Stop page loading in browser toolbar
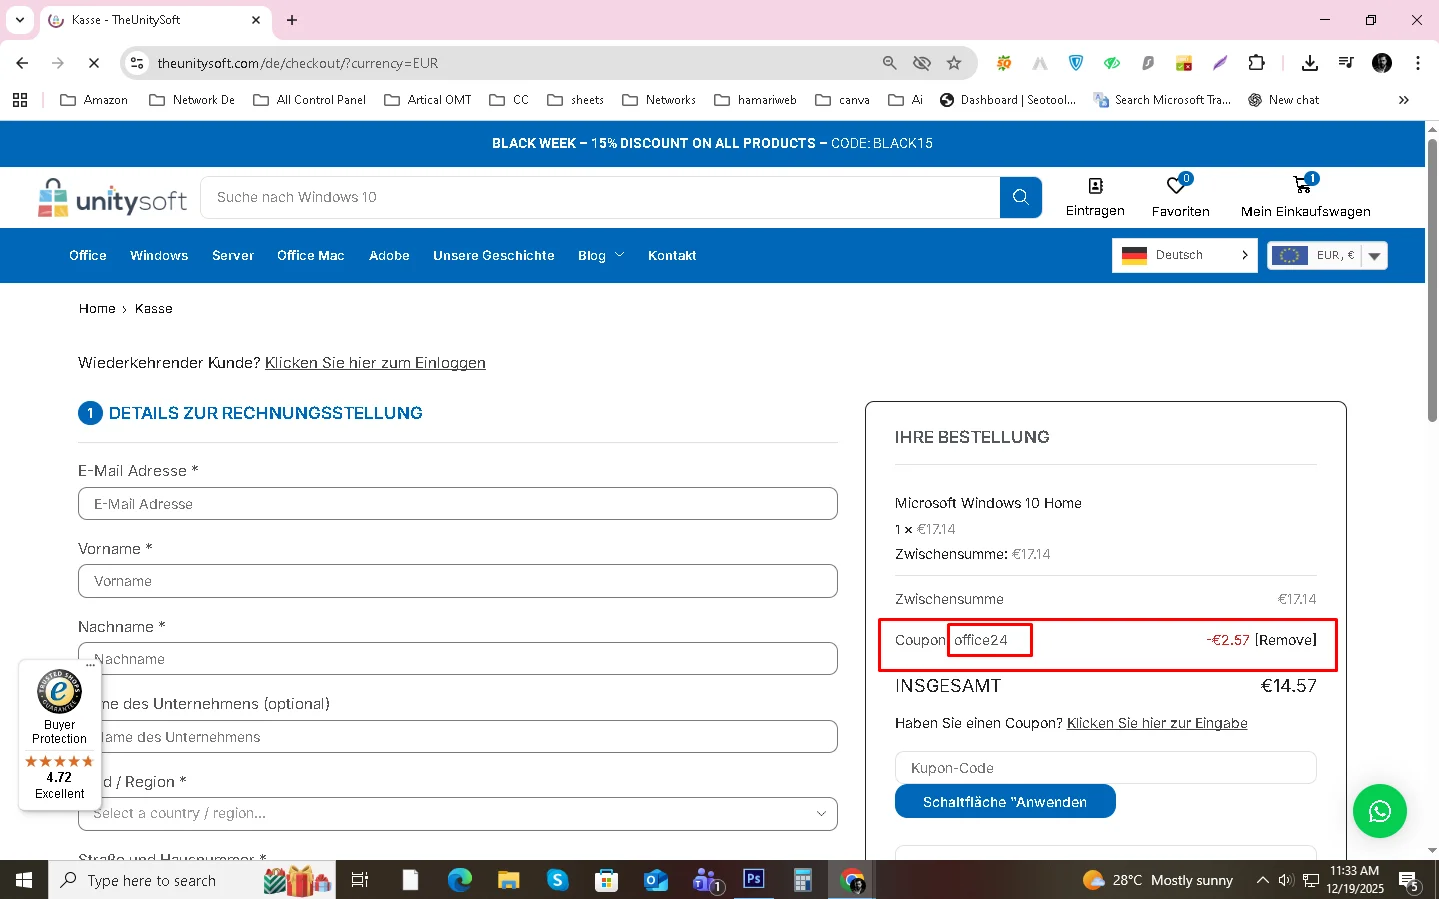This screenshot has width=1439, height=899. (x=93, y=63)
